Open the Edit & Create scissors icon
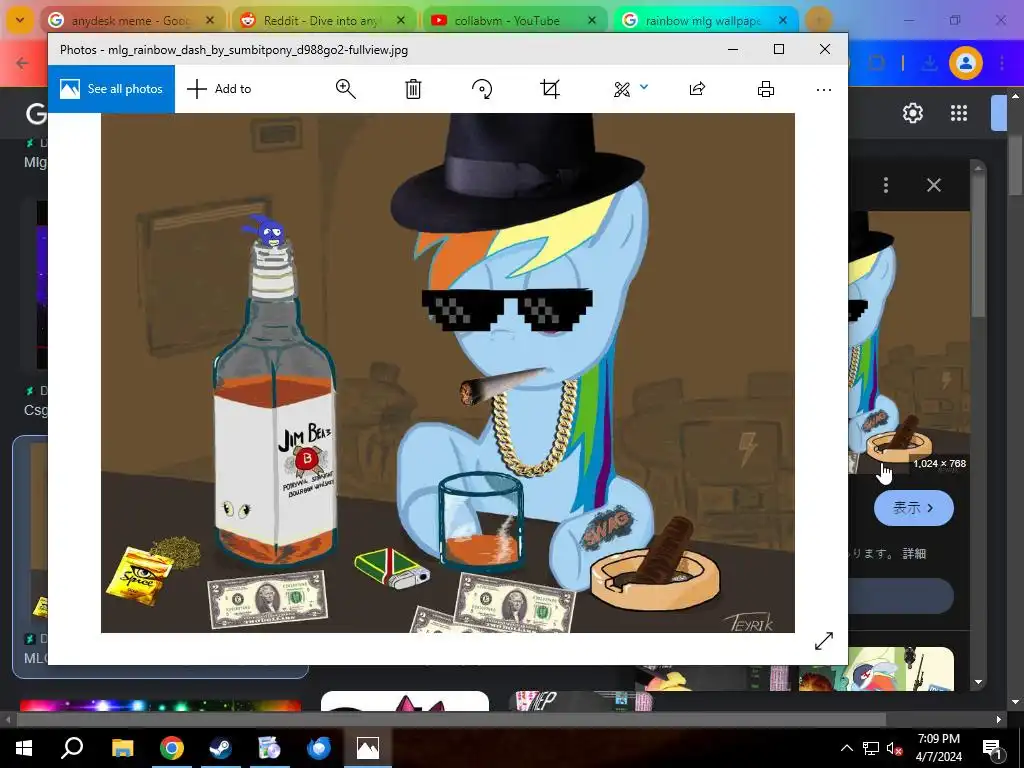The width and height of the screenshot is (1024, 768). pos(622,89)
